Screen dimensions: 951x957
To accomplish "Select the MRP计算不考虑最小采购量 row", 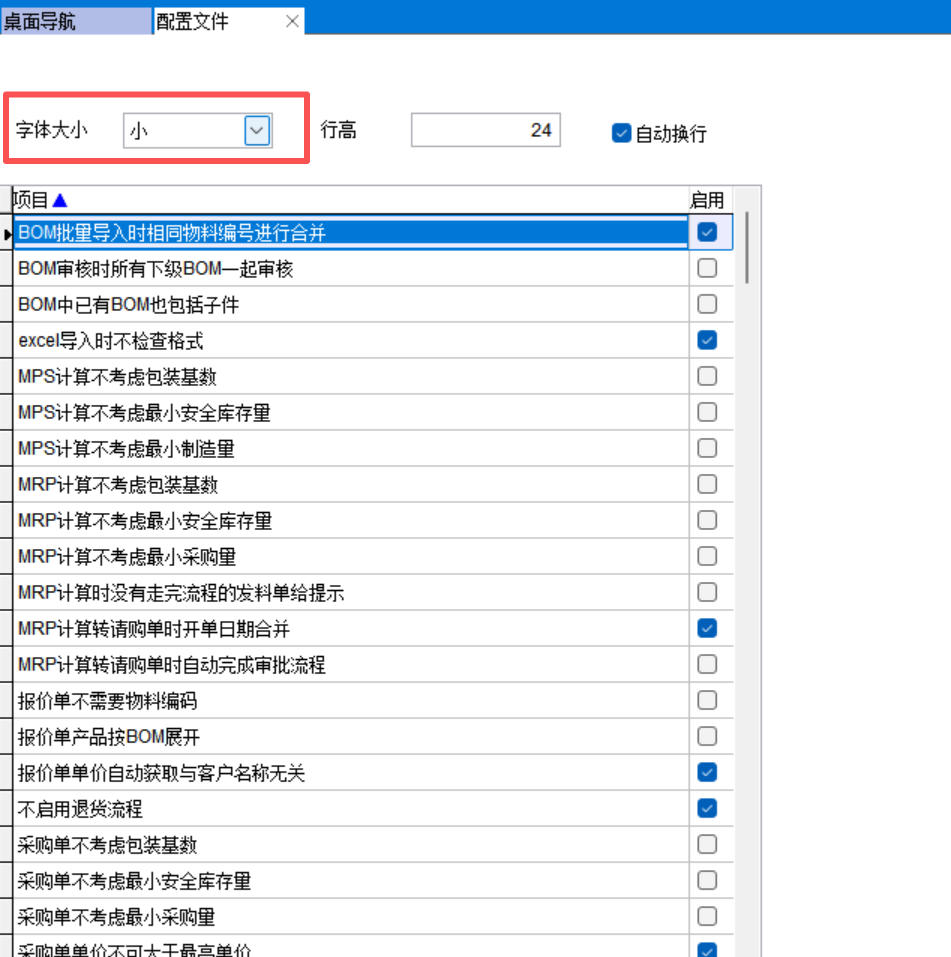I will click(x=300, y=557).
